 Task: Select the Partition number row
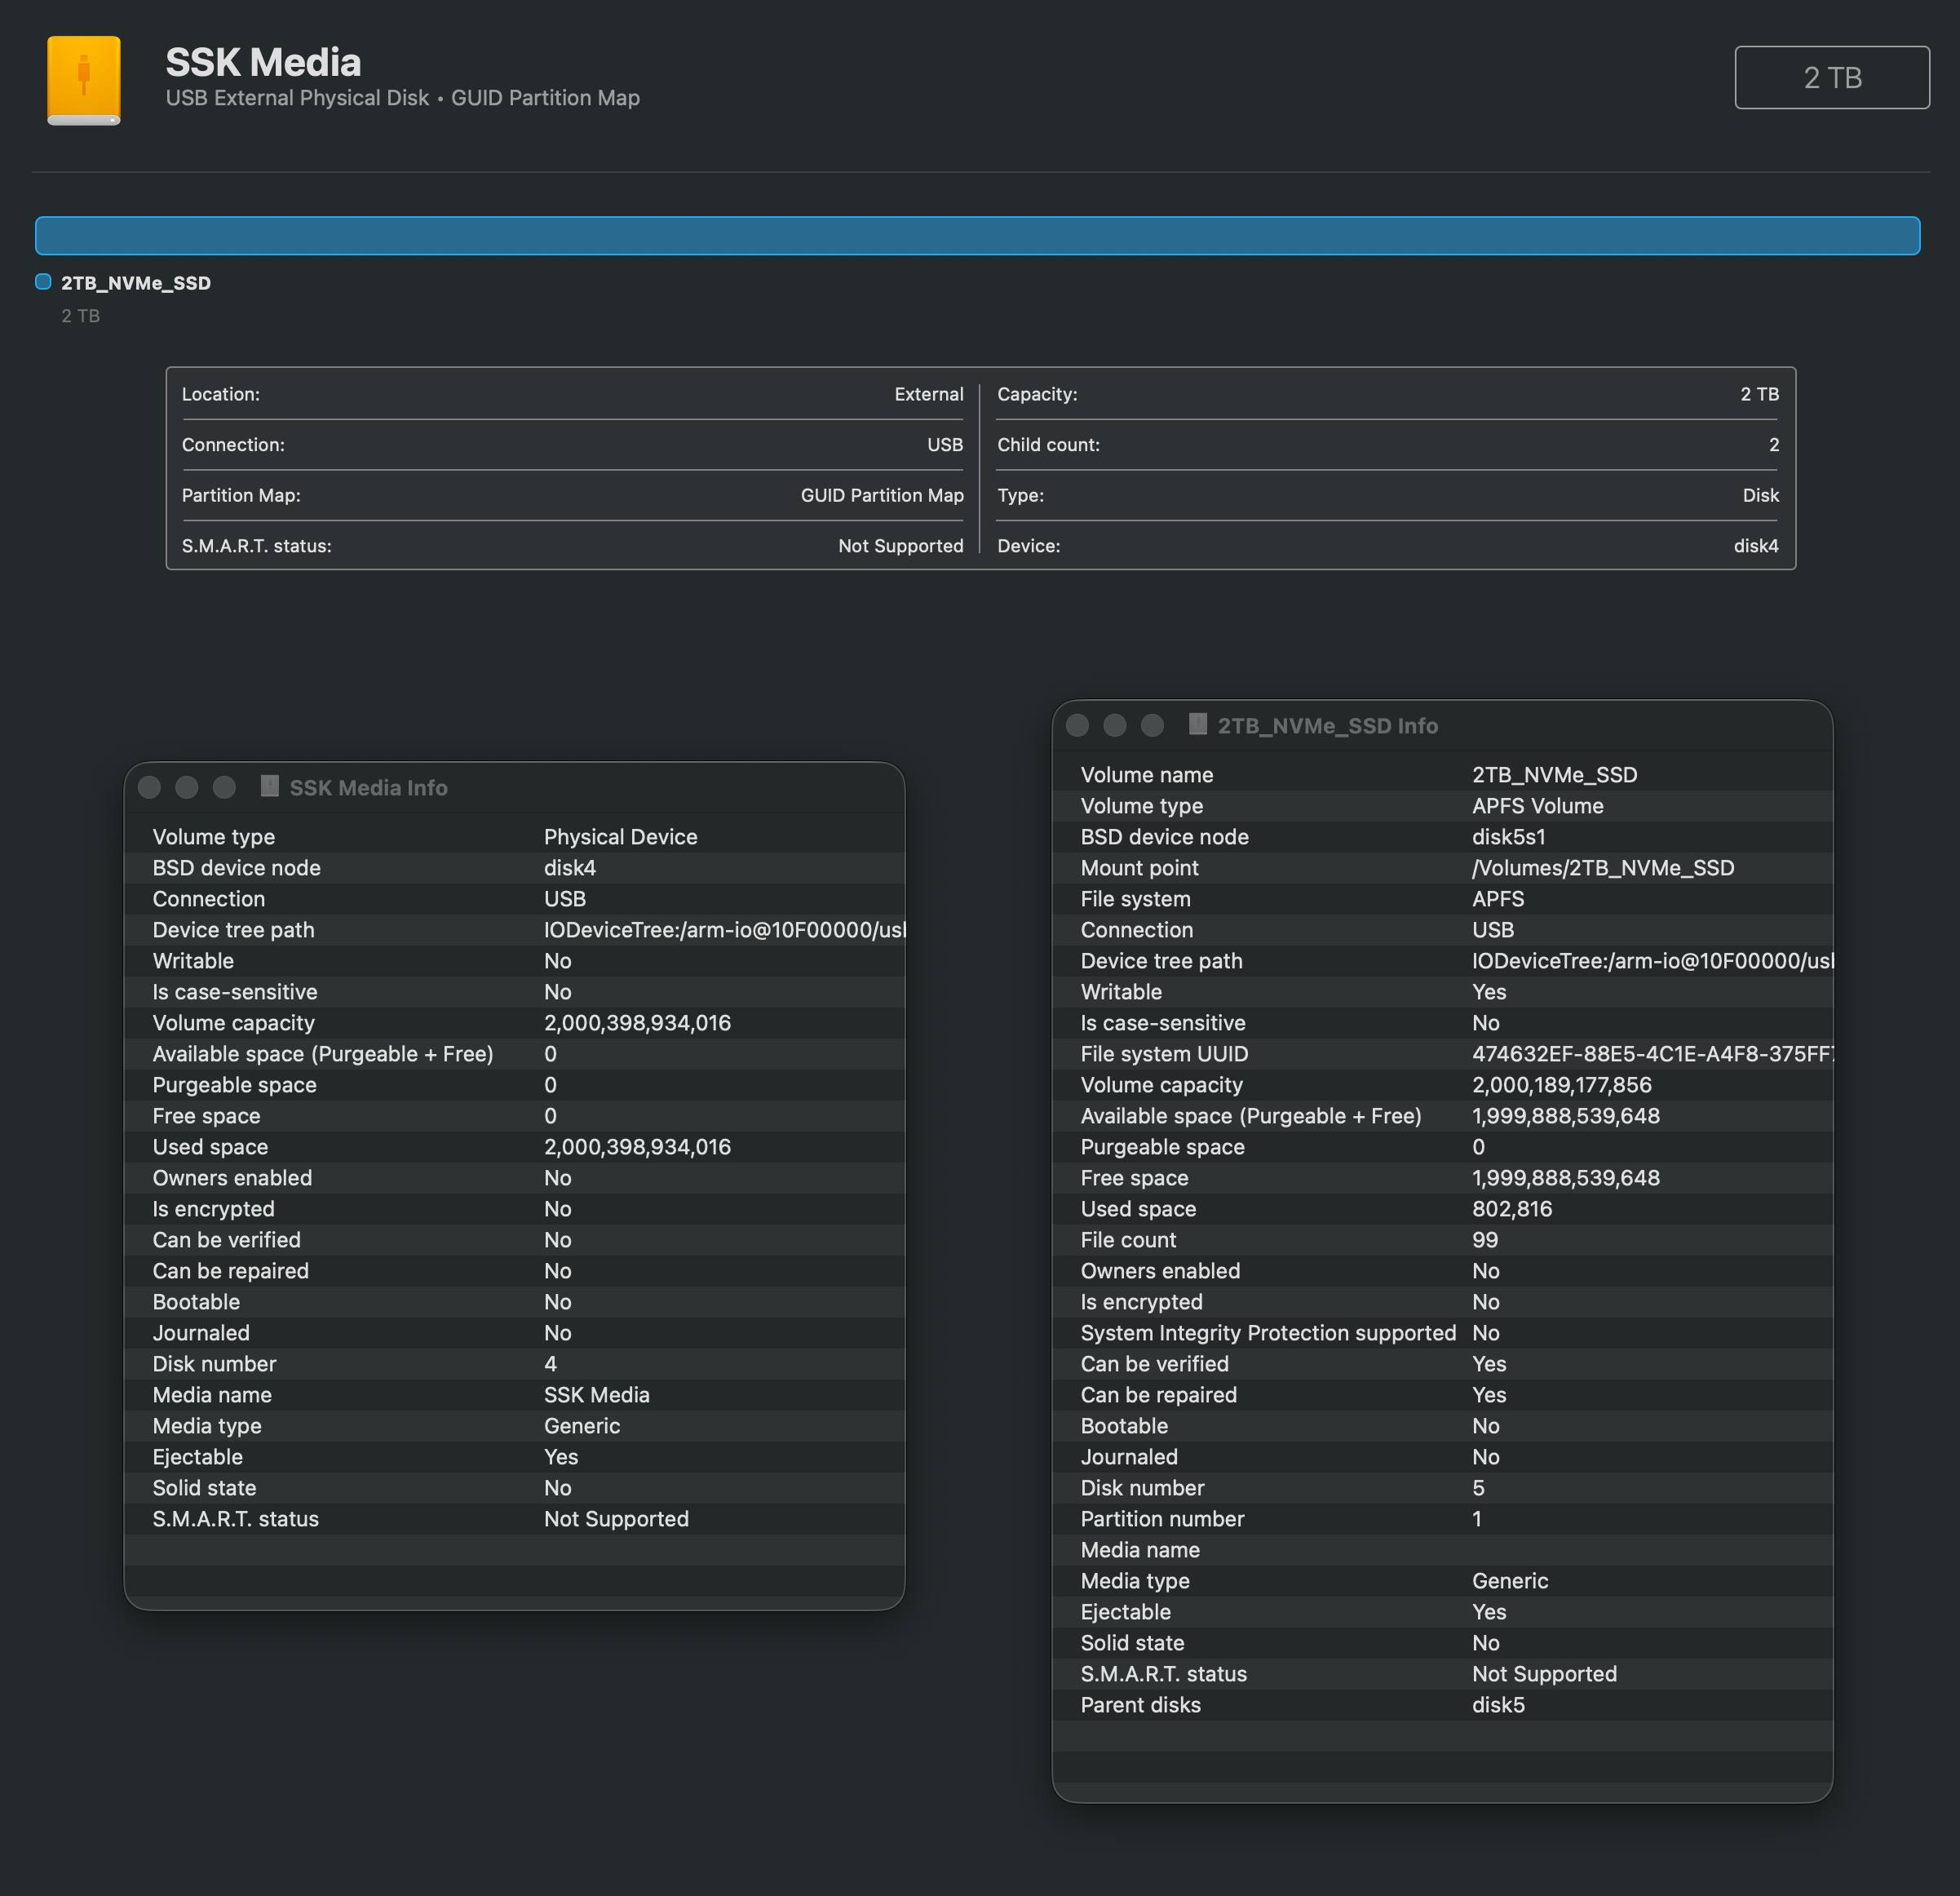click(x=1442, y=1519)
